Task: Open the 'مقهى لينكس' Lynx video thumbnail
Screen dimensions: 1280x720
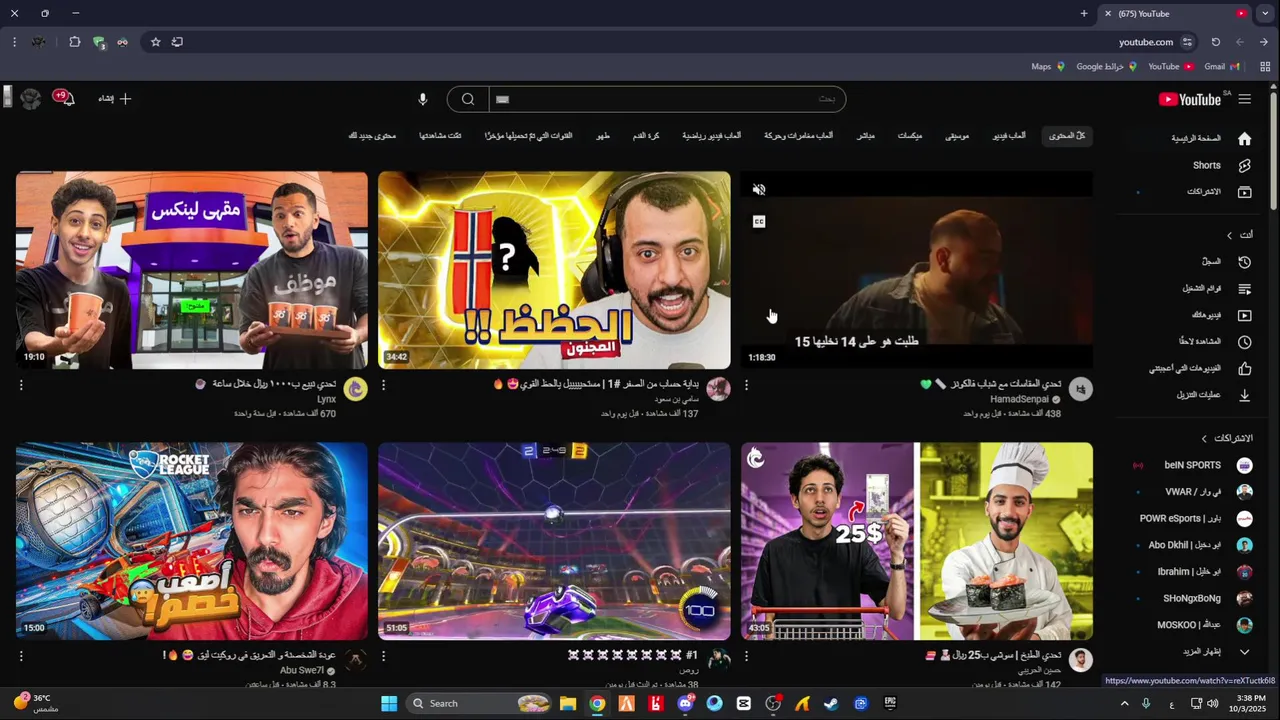Action: (192, 270)
